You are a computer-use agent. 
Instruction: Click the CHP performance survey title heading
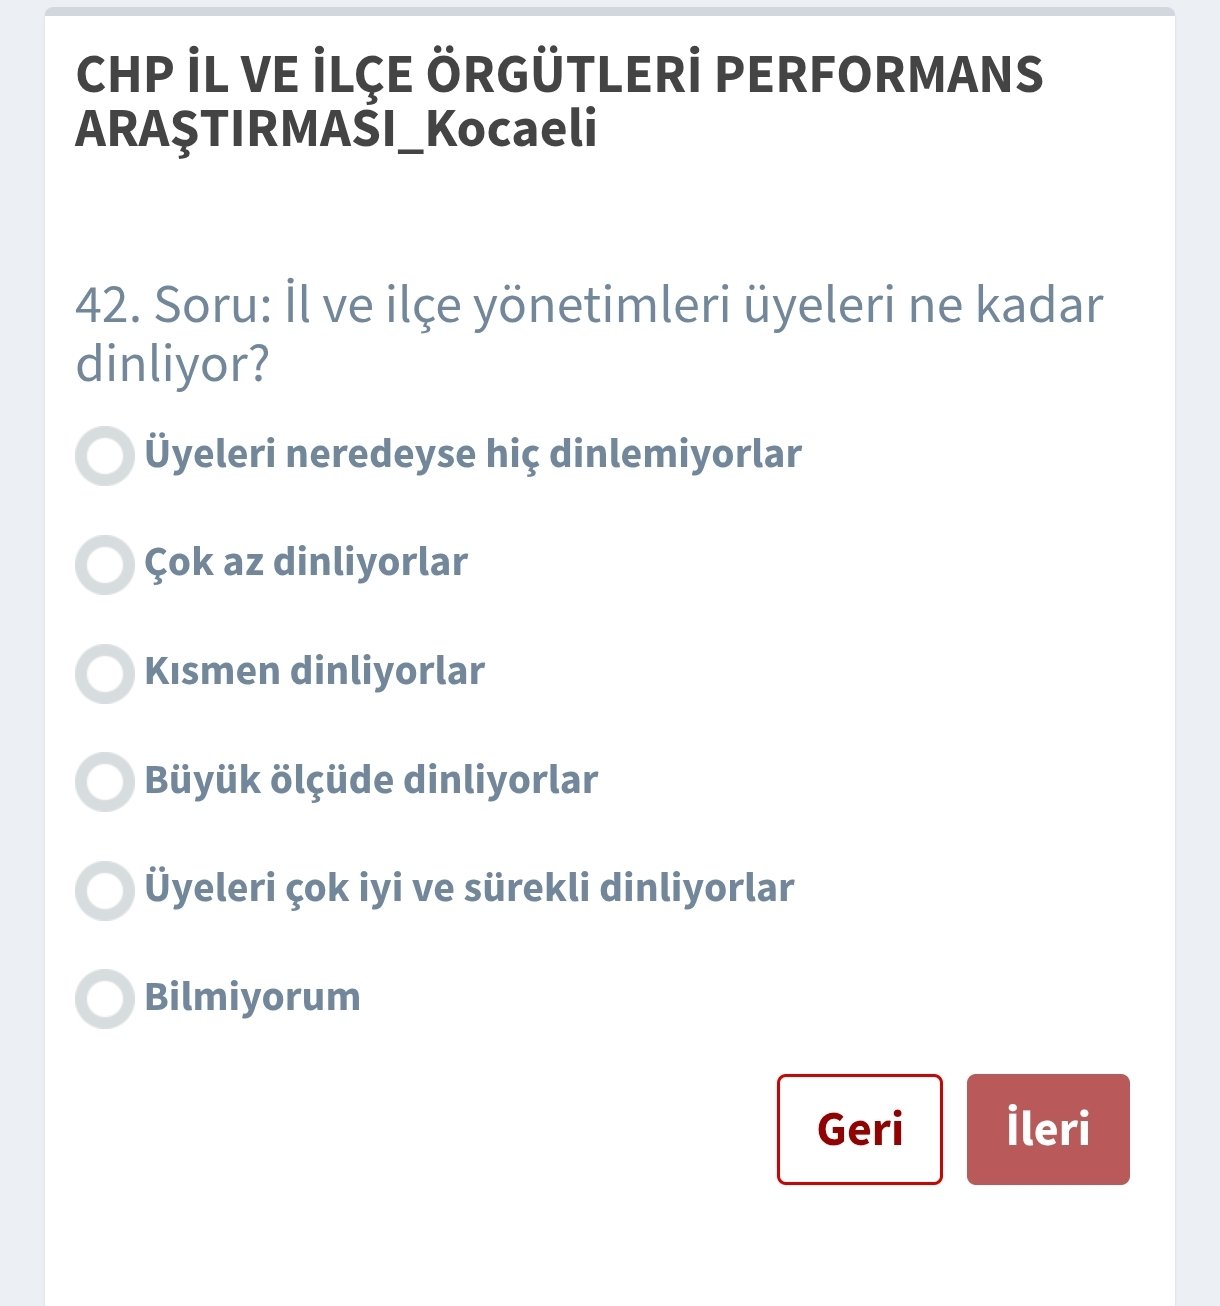pyautogui.click(x=559, y=101)
